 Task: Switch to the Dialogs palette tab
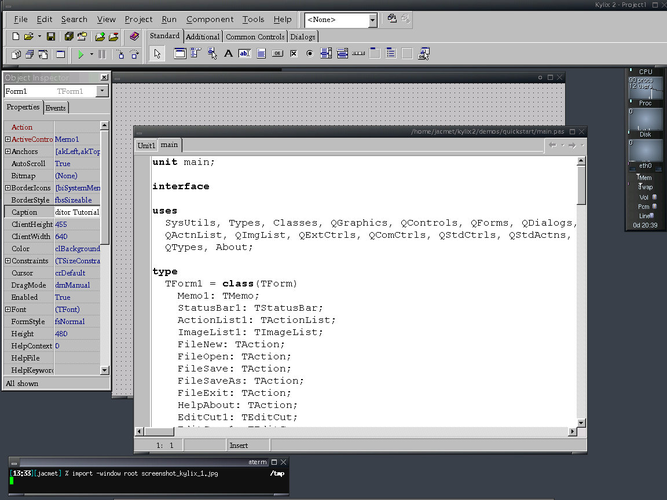point(303,37)
